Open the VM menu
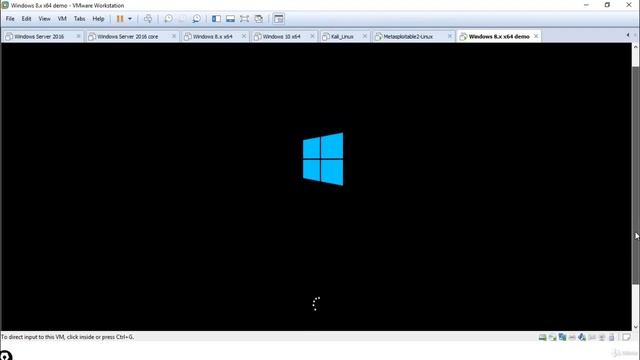The height and width of the screenshot is (360, 640). point(62,19)
